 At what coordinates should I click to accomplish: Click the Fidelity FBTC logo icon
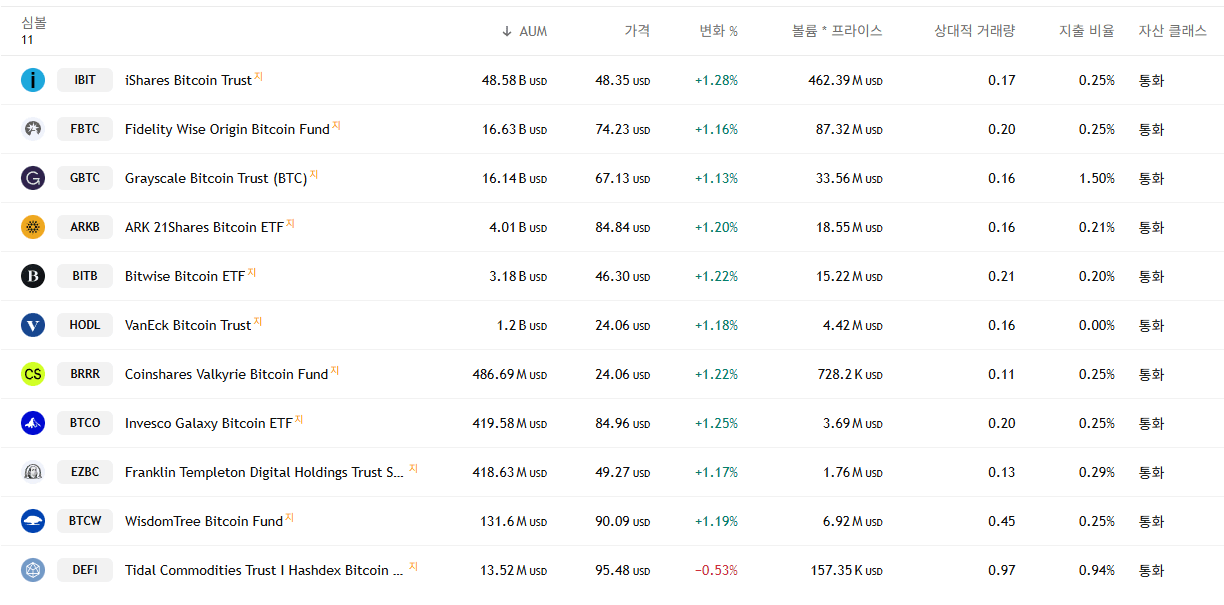[33, 129]
